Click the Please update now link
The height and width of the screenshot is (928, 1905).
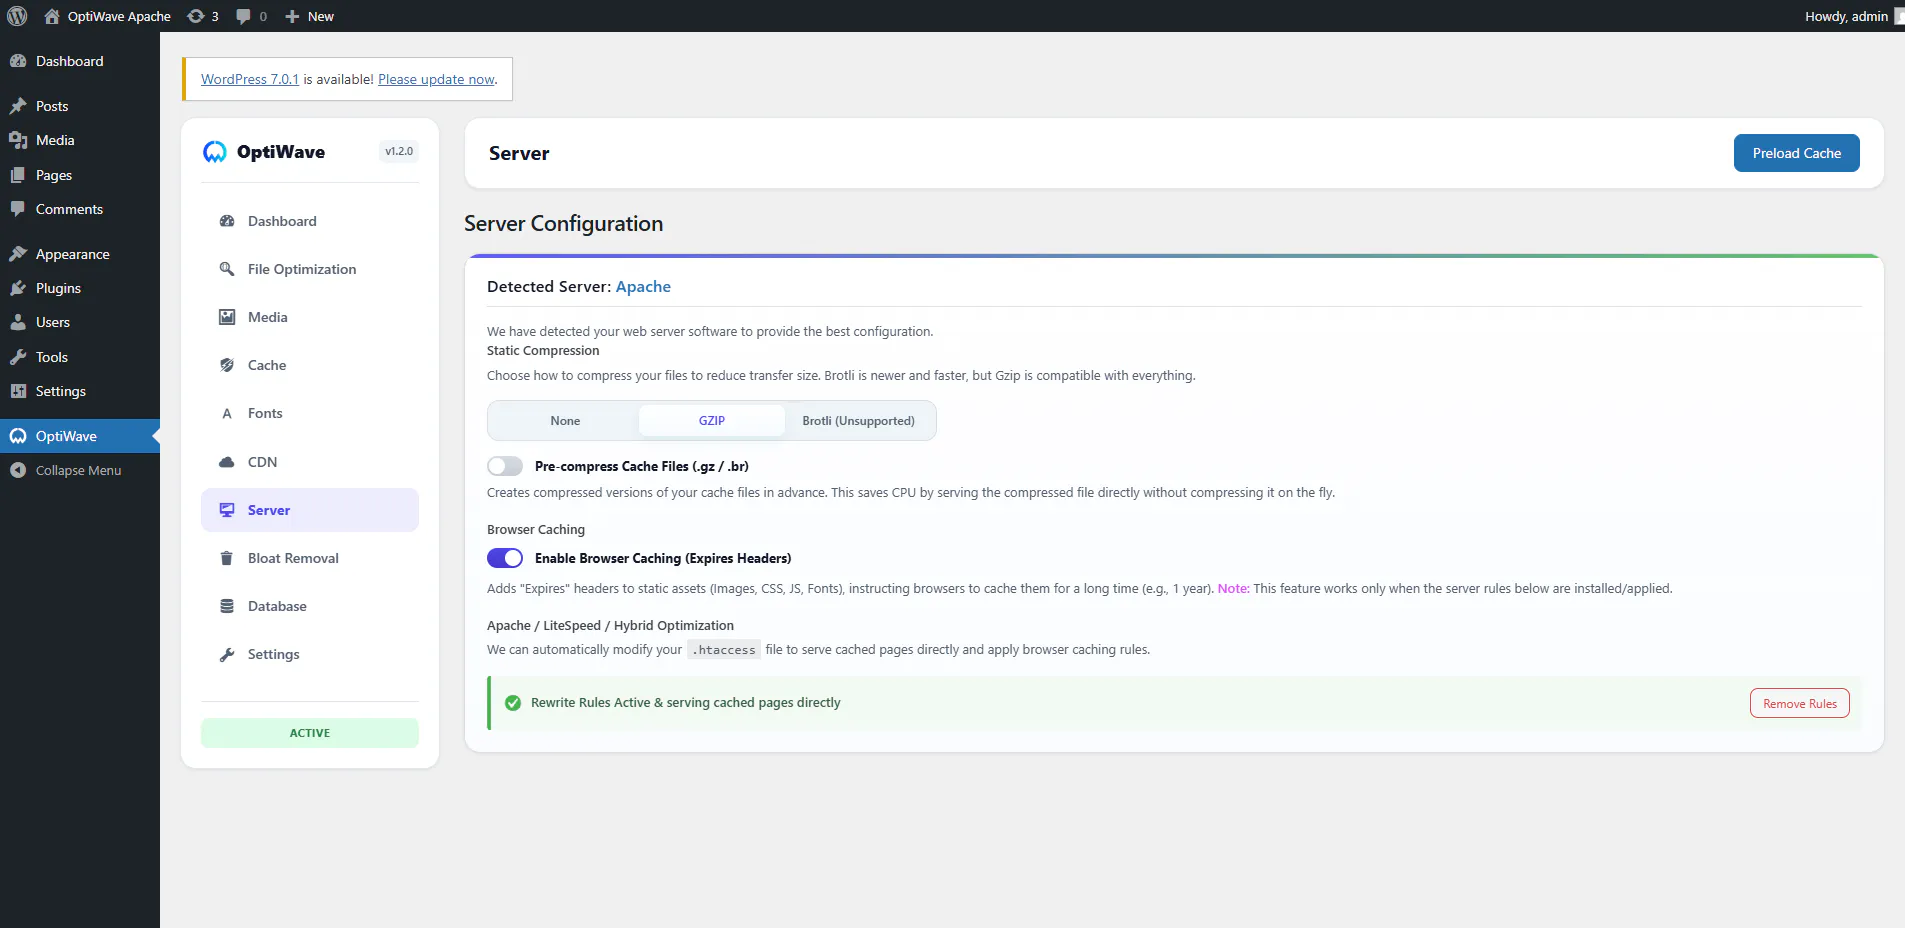tap(436, 79)
